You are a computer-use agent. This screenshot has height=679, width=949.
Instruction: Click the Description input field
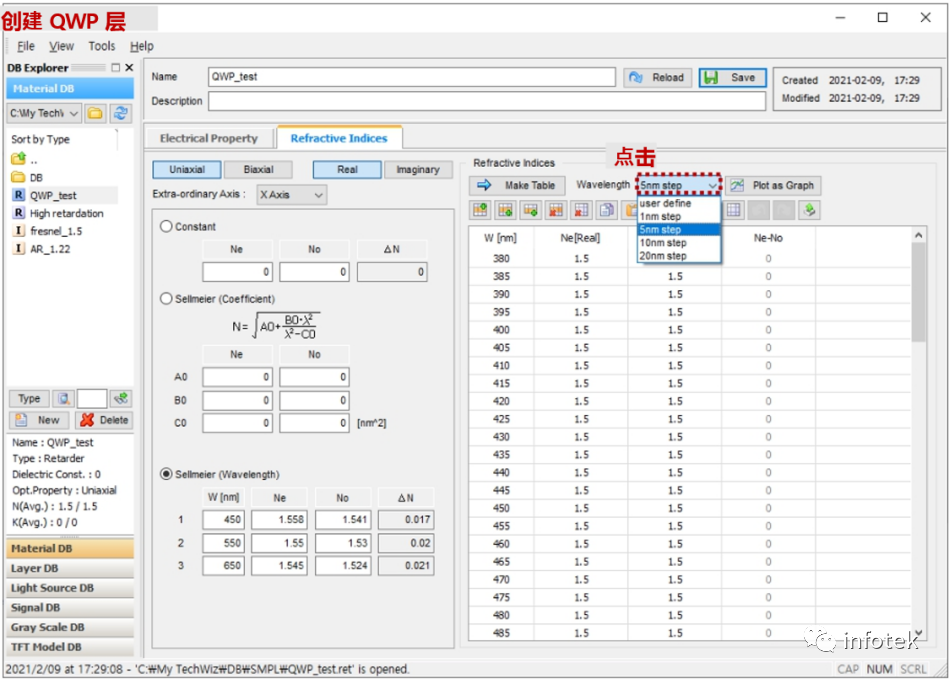click(x=487, y=101)
